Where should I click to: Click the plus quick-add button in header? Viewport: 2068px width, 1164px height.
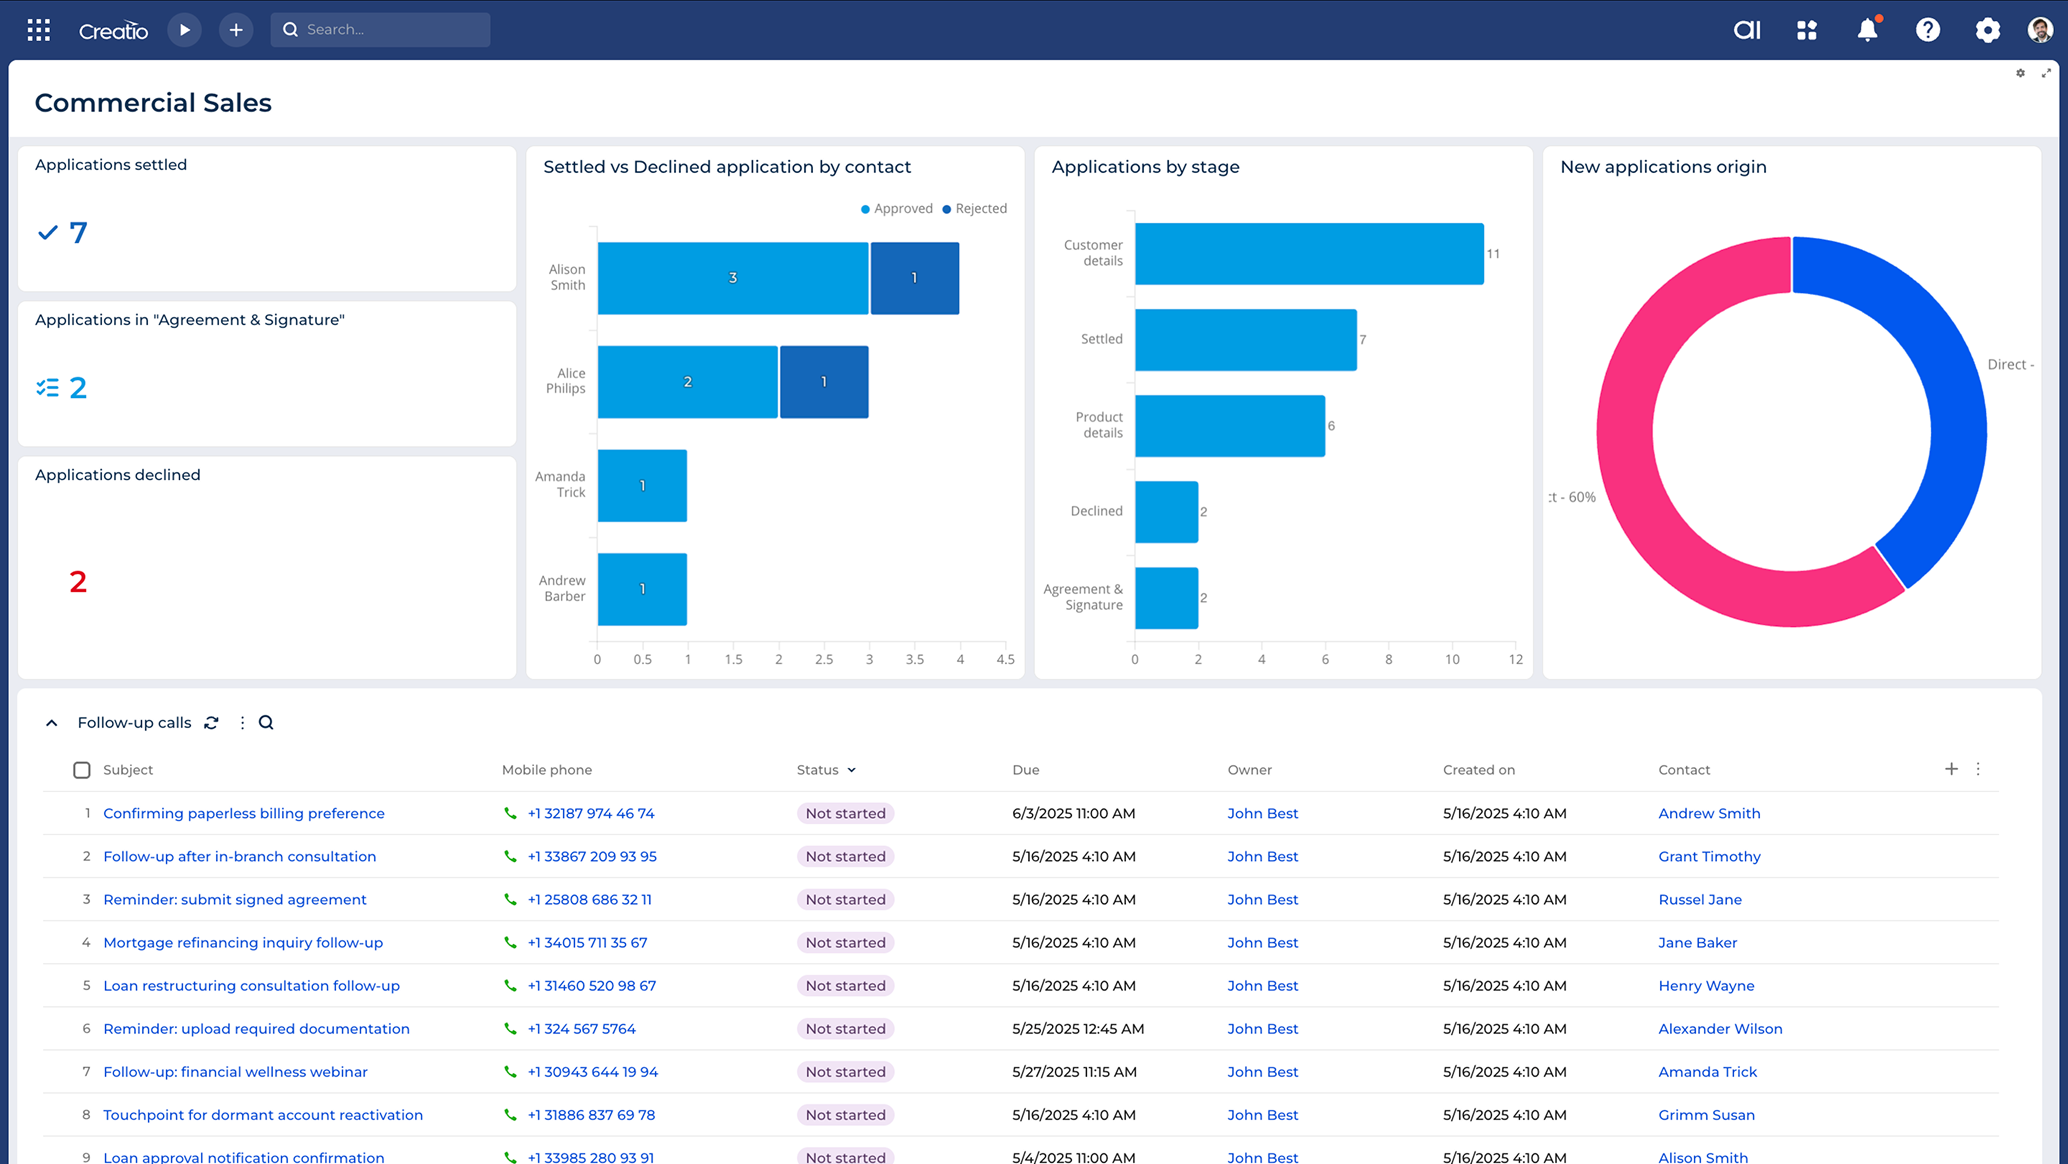tap(236, 30)
